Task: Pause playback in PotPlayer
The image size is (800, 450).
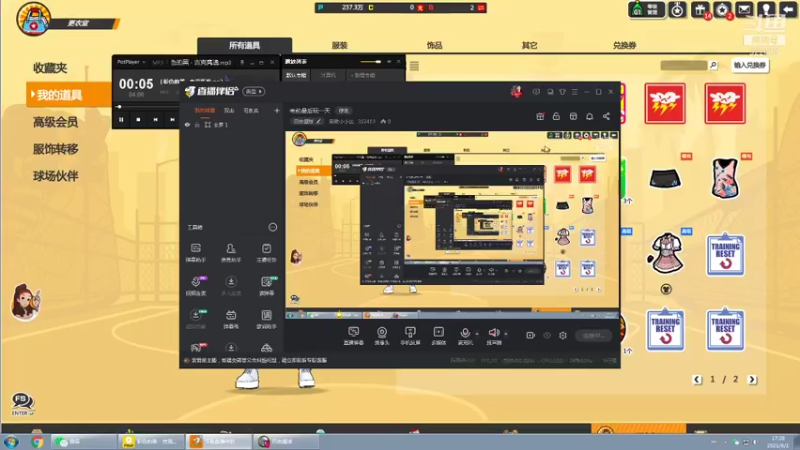Action: point(121,119)
